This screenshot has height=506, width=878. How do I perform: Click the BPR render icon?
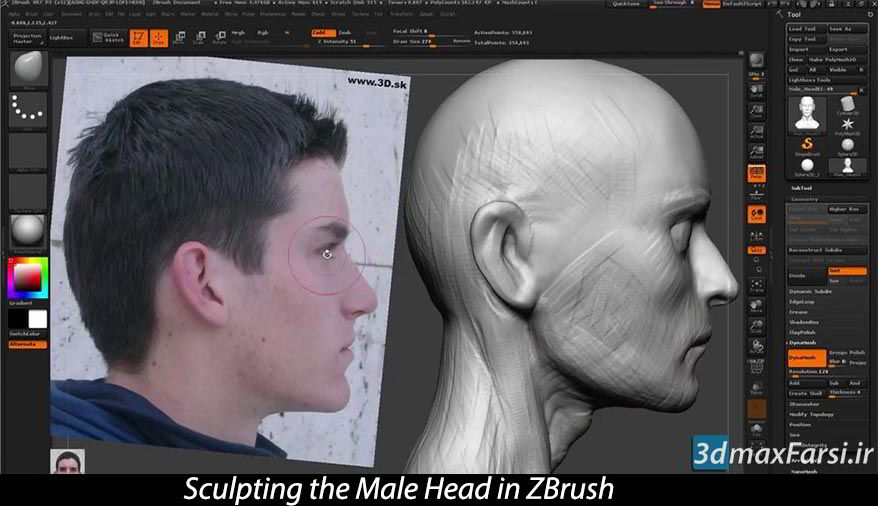(756, 60)
